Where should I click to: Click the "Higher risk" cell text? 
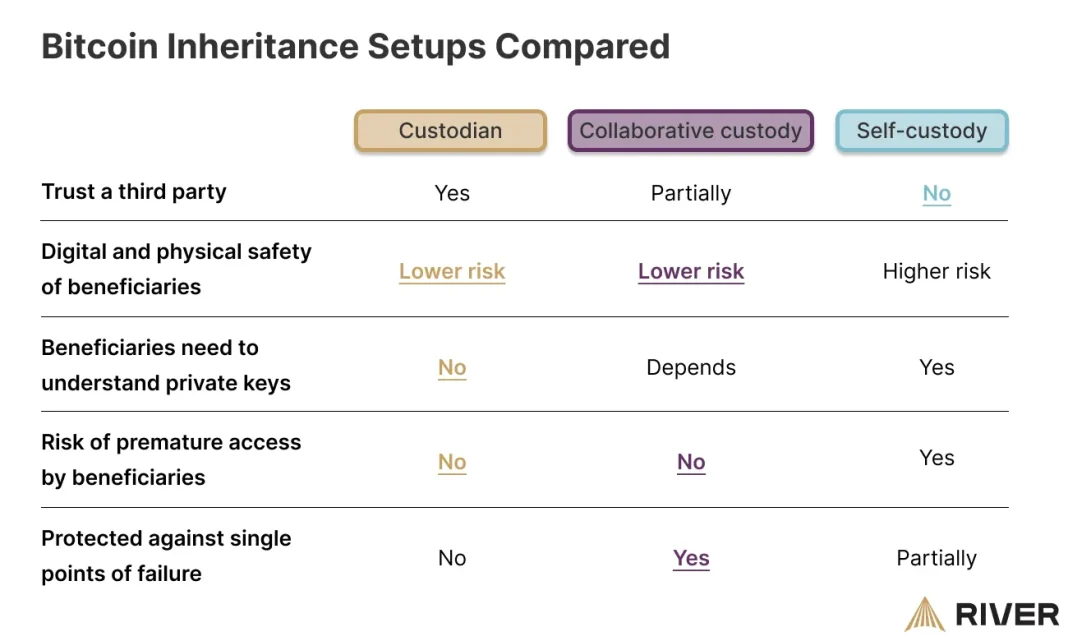click(x=936, y=271)
